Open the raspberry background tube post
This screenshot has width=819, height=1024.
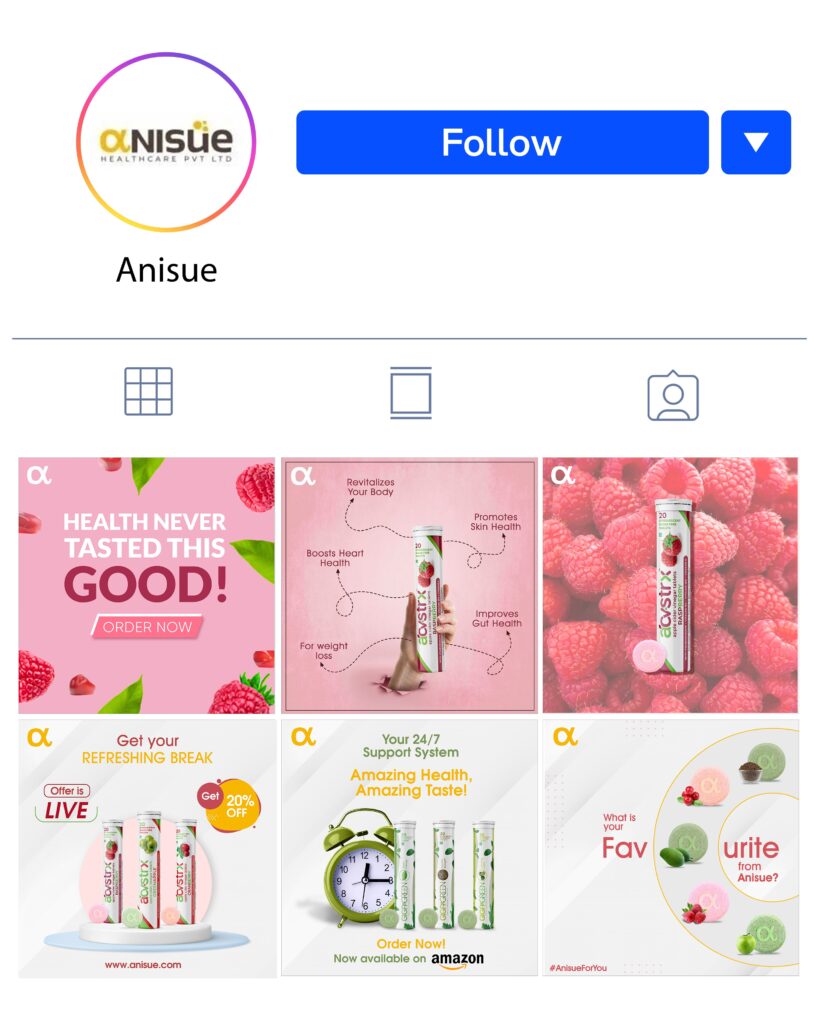point(670,585)
